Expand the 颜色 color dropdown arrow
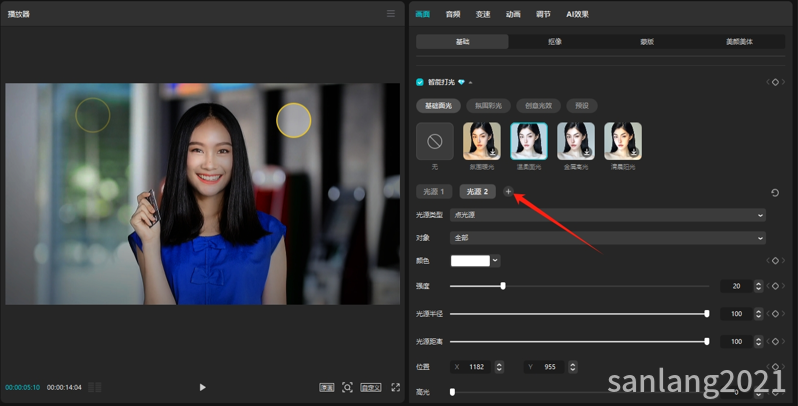Viewport: 798px width, 406px height. point(496,261)
